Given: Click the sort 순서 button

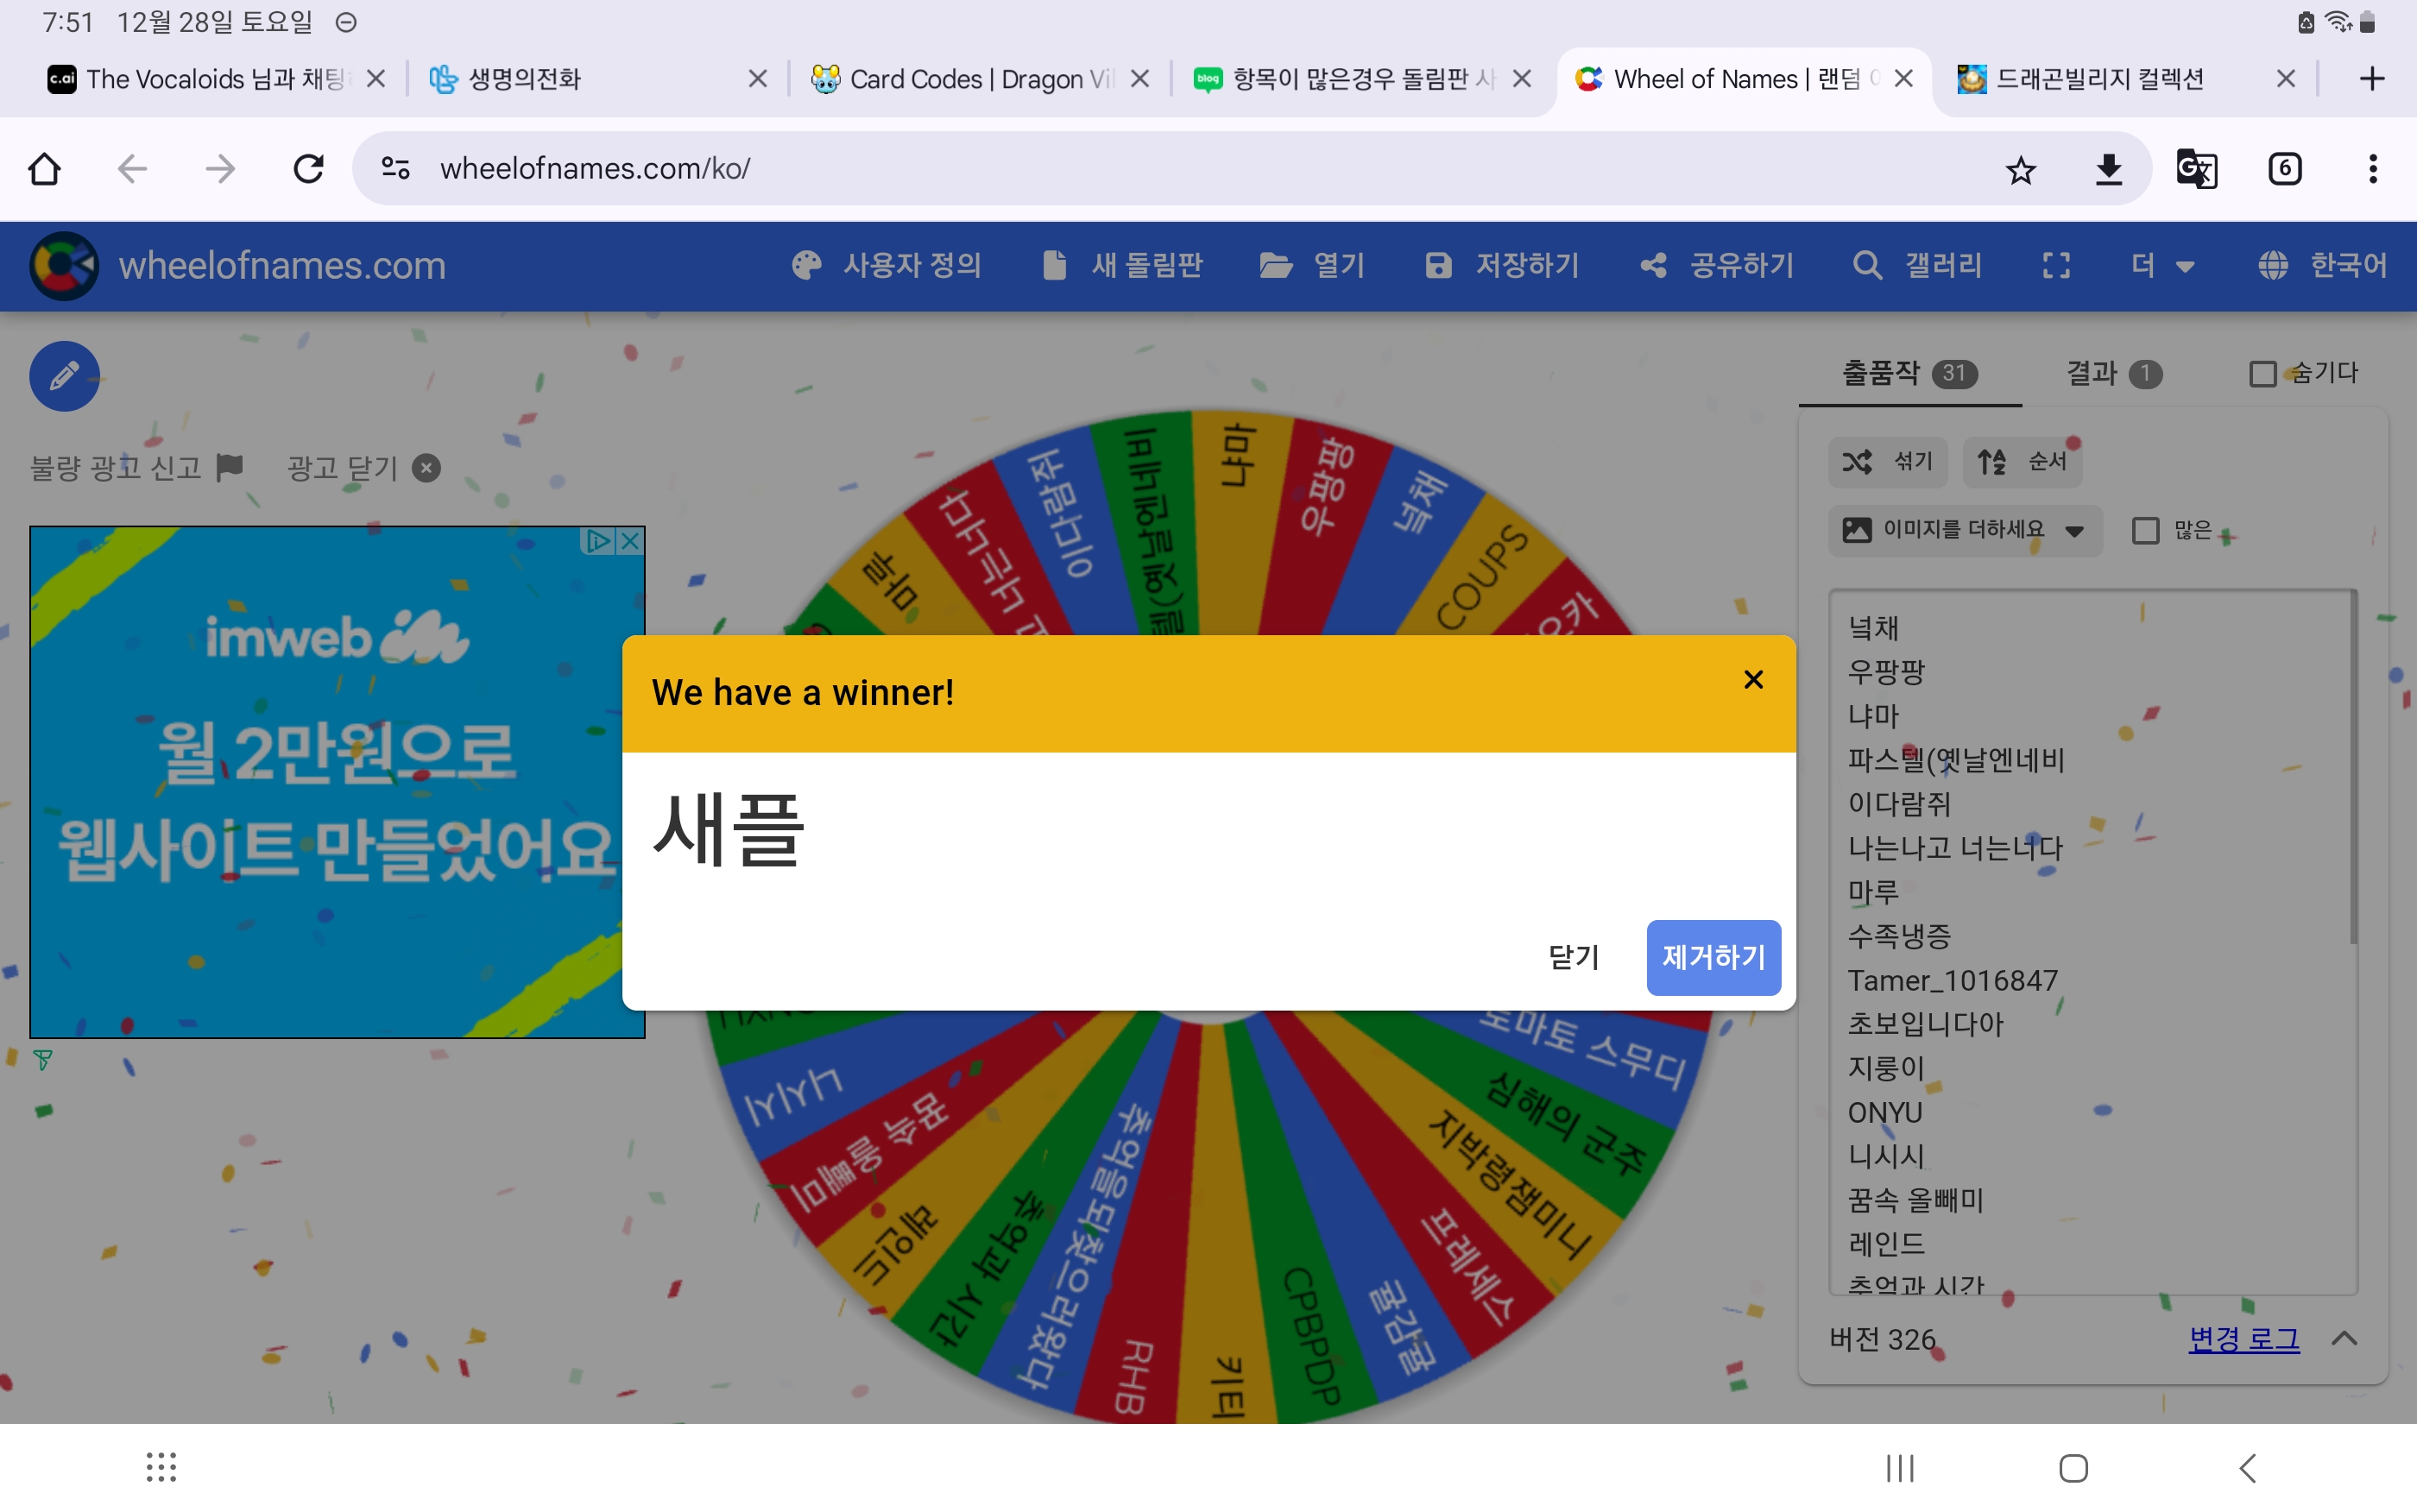Looking at the screenshot, I should (2022, 462).
